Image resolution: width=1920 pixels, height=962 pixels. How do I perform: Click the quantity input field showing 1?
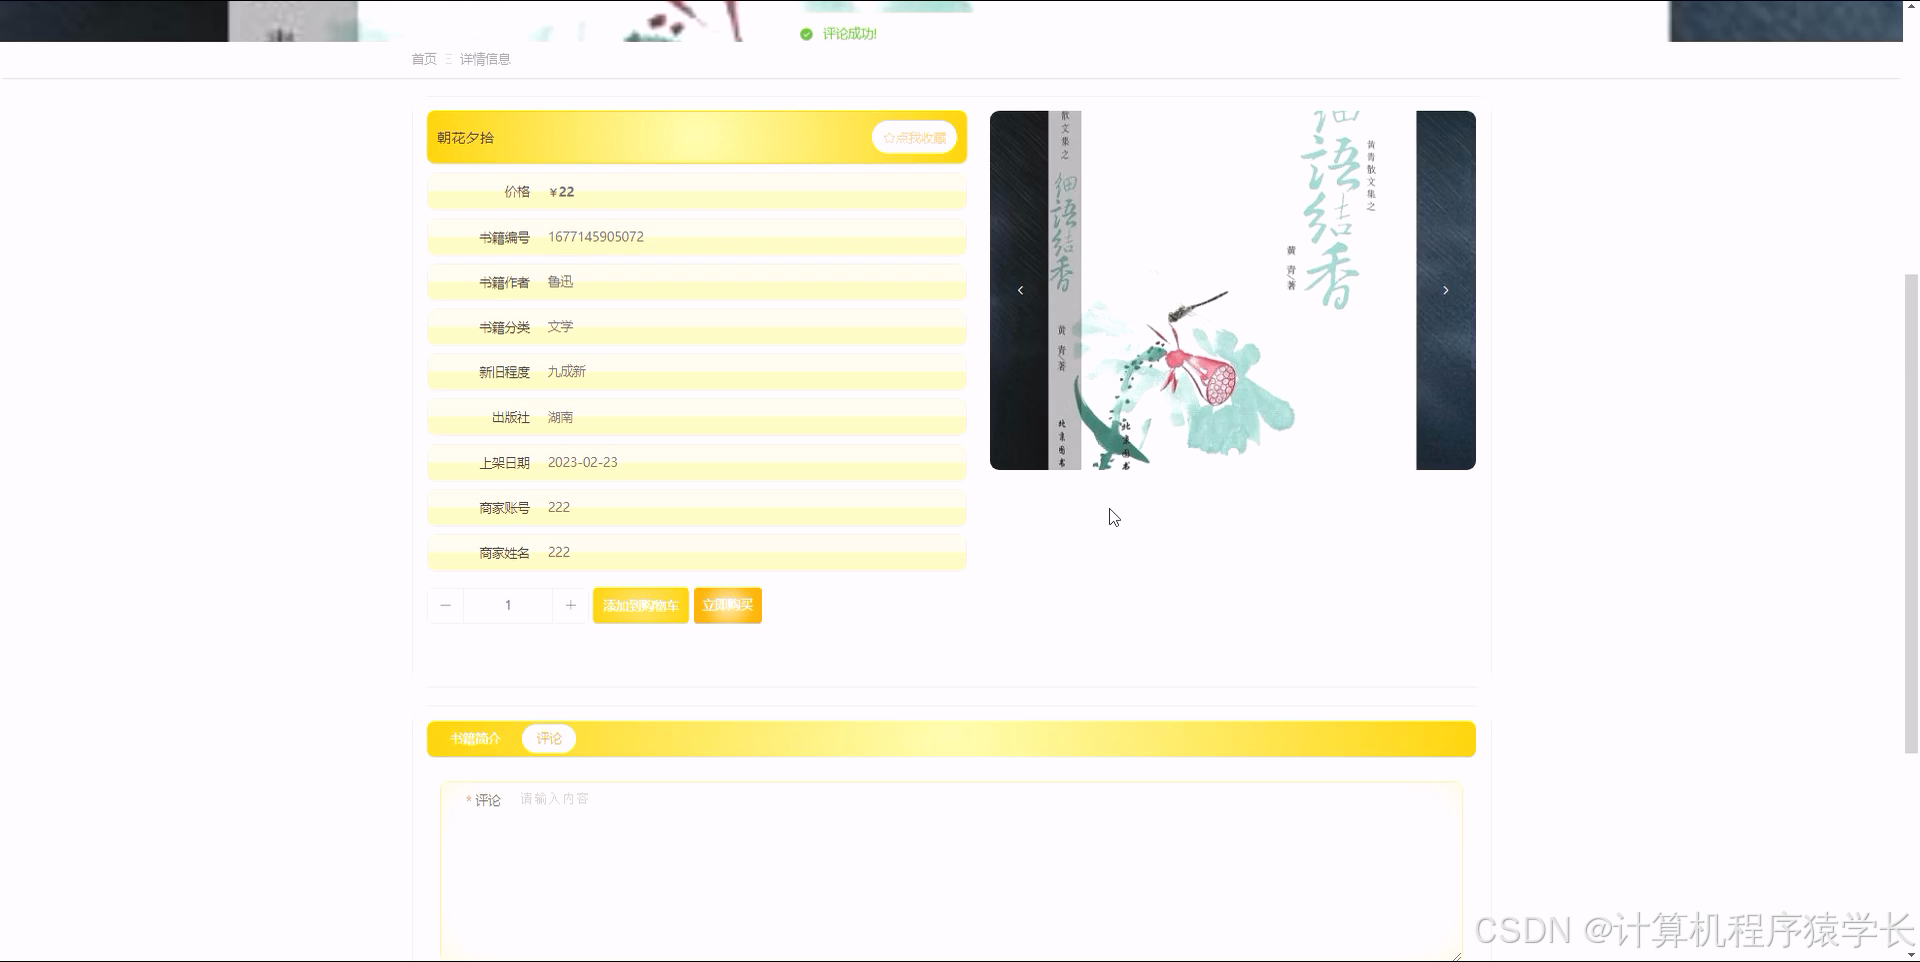tap(508, 605)
